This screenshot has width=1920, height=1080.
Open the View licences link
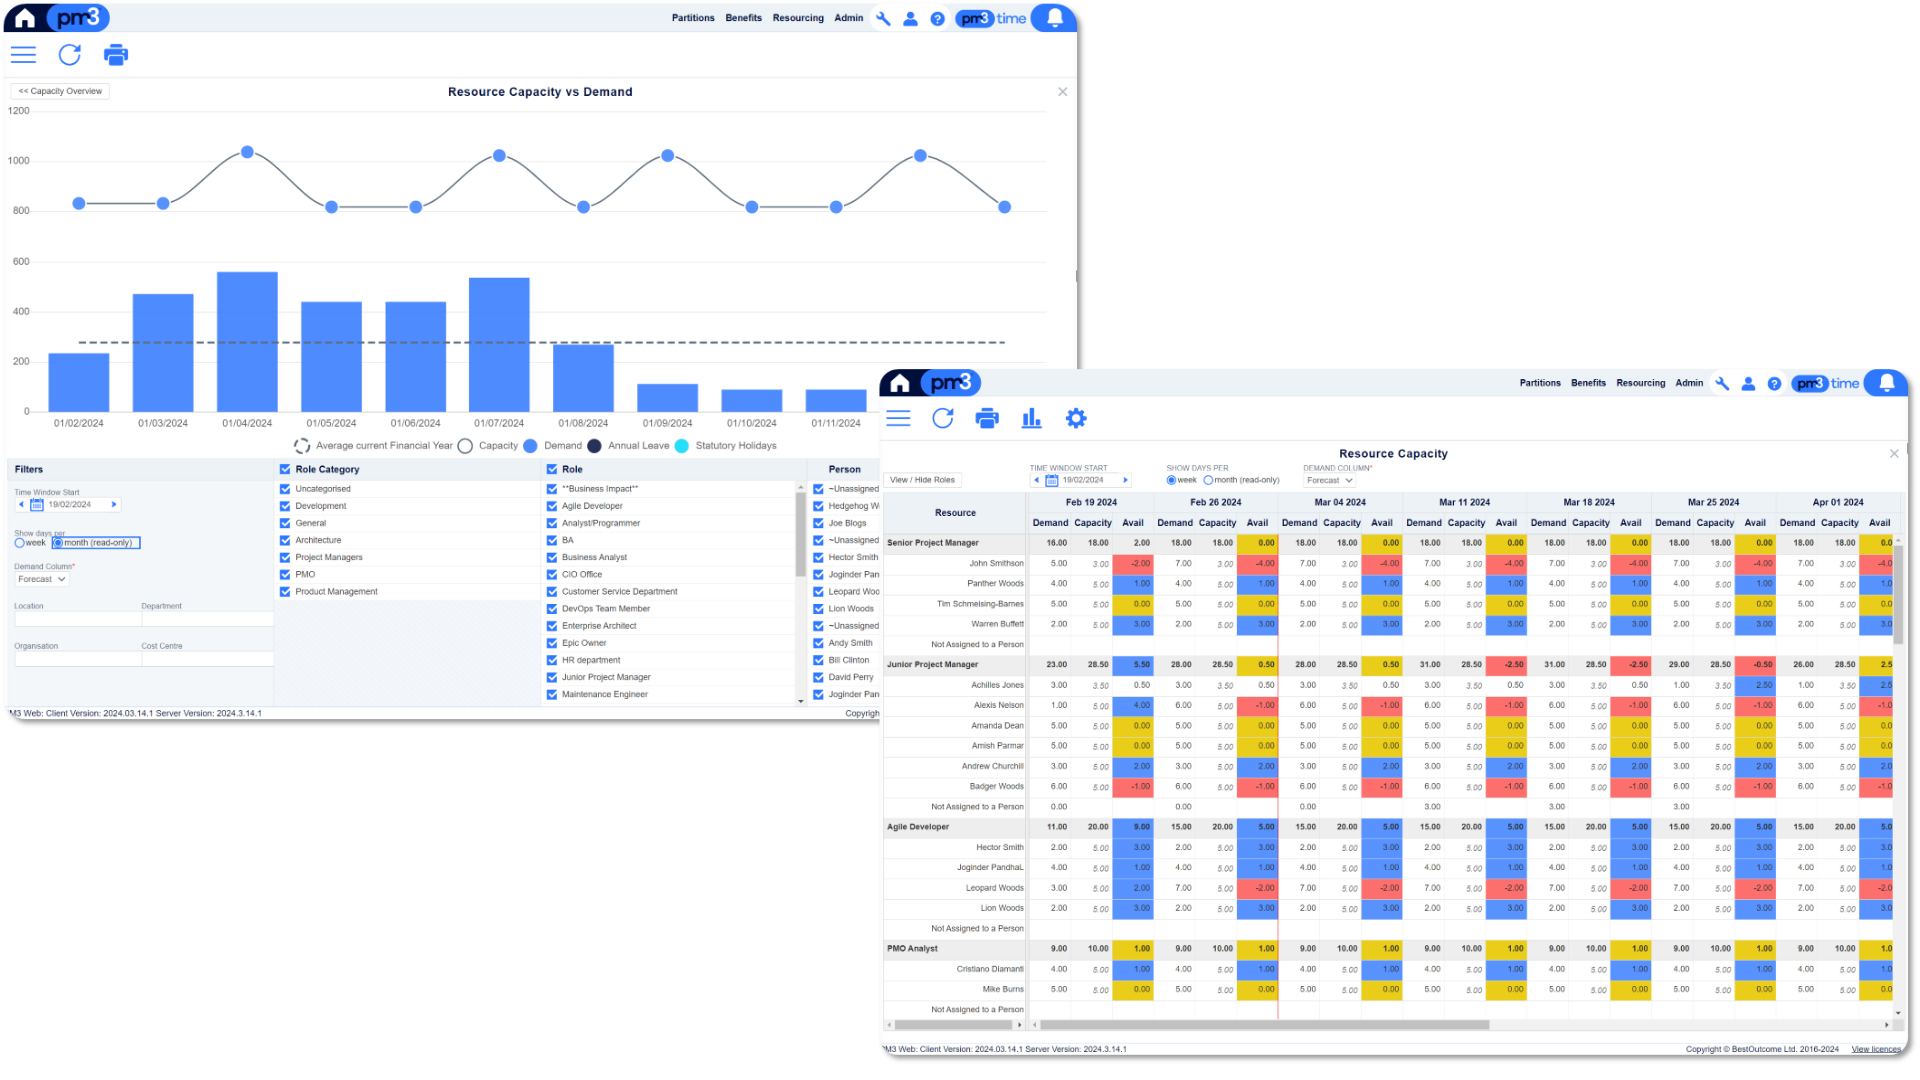point(1876,1049)
